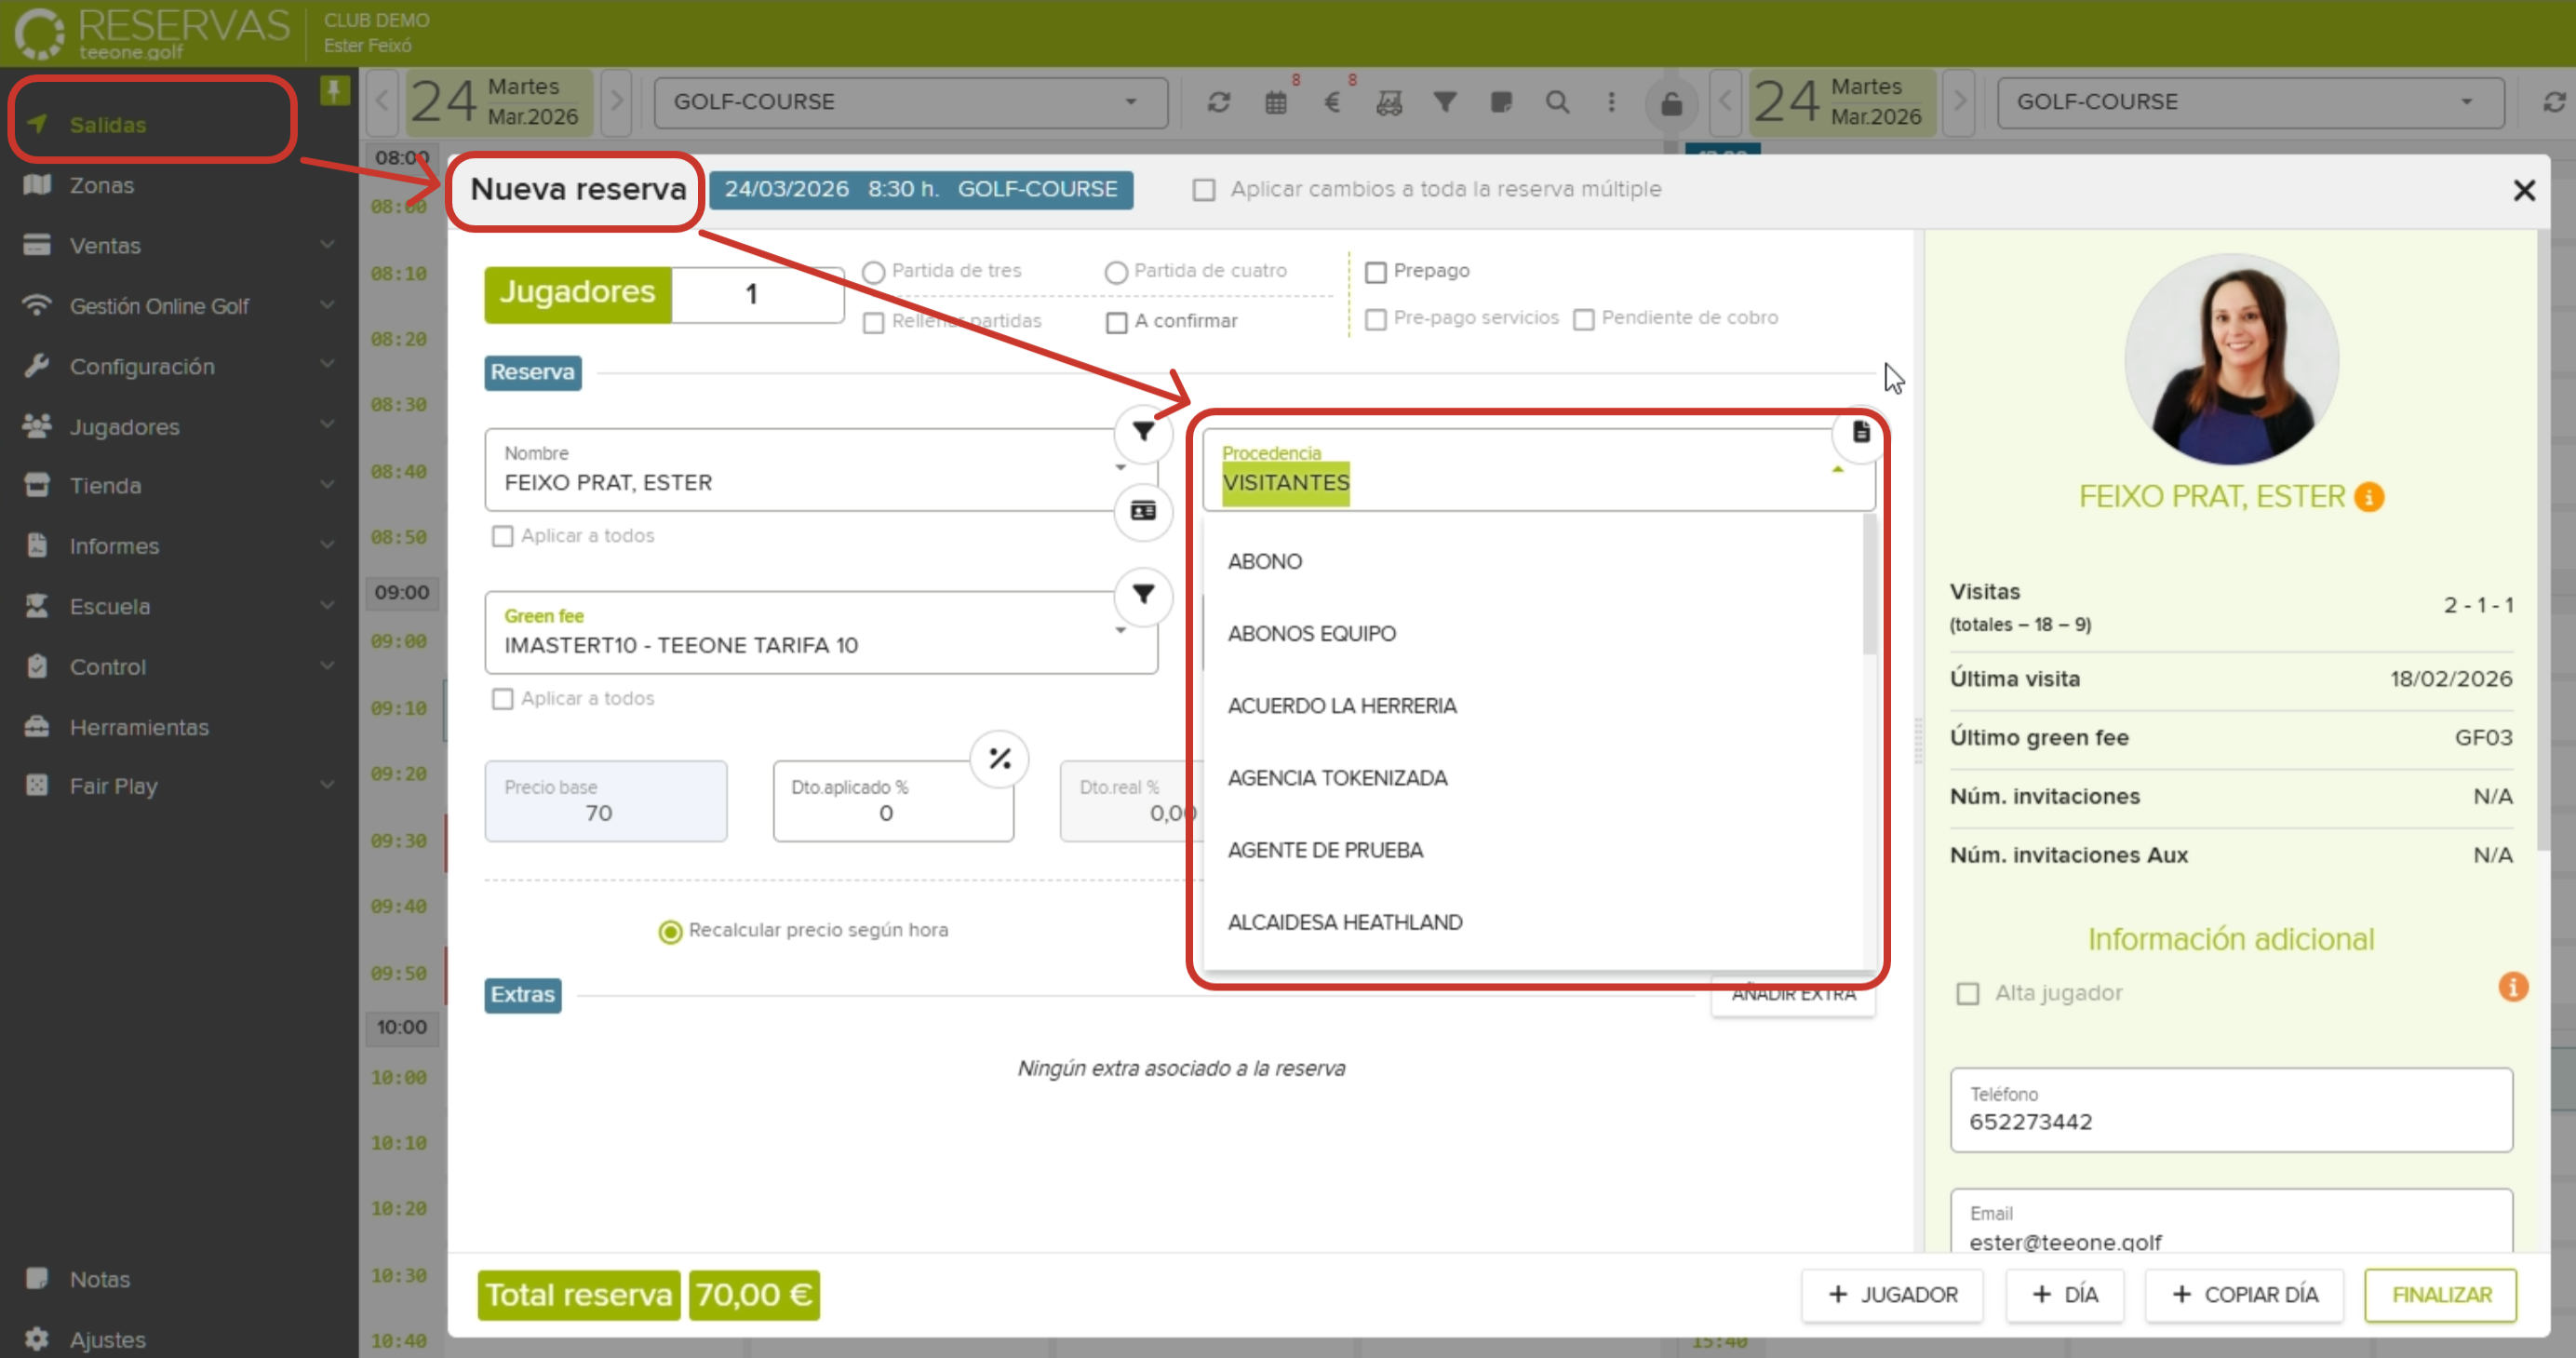Click the sticky note toolbar icon
Viewport: 2576px width, 1358px height.
(1501, 102)
